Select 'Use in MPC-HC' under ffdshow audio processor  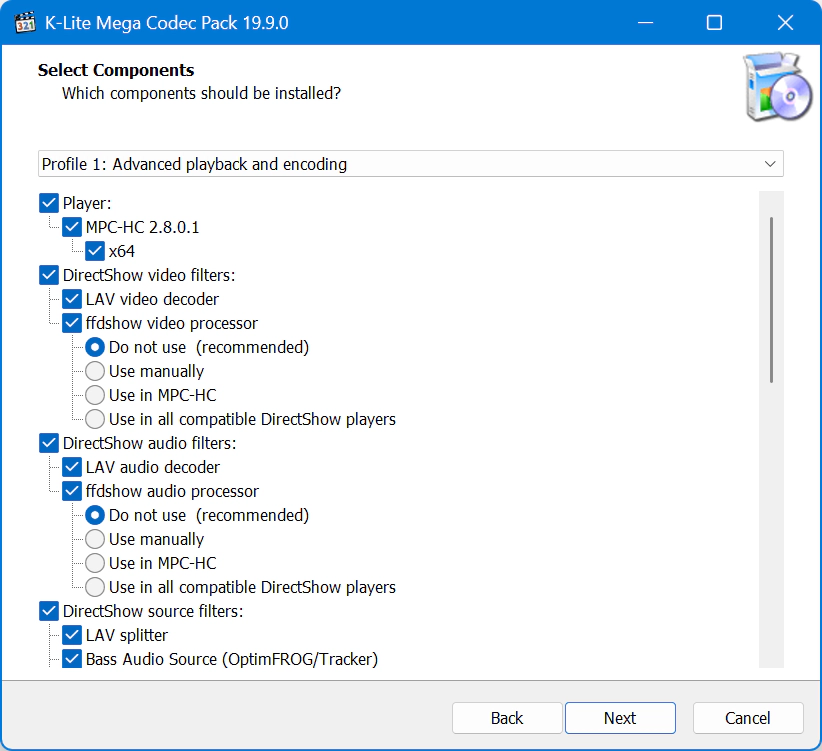pos(95,563)
